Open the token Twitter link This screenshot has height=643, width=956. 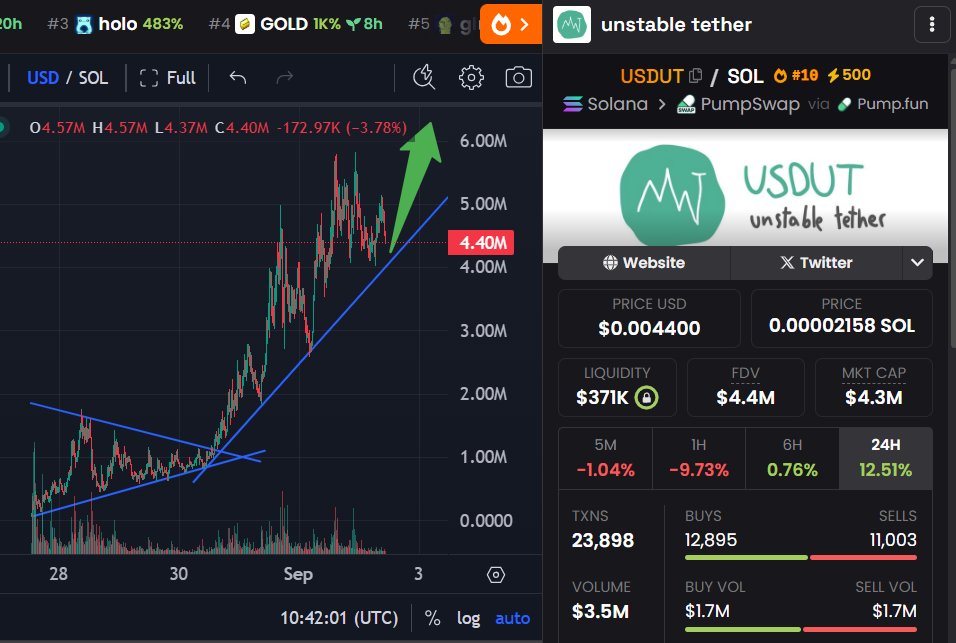pyautogui.click(x=816, y=263)
